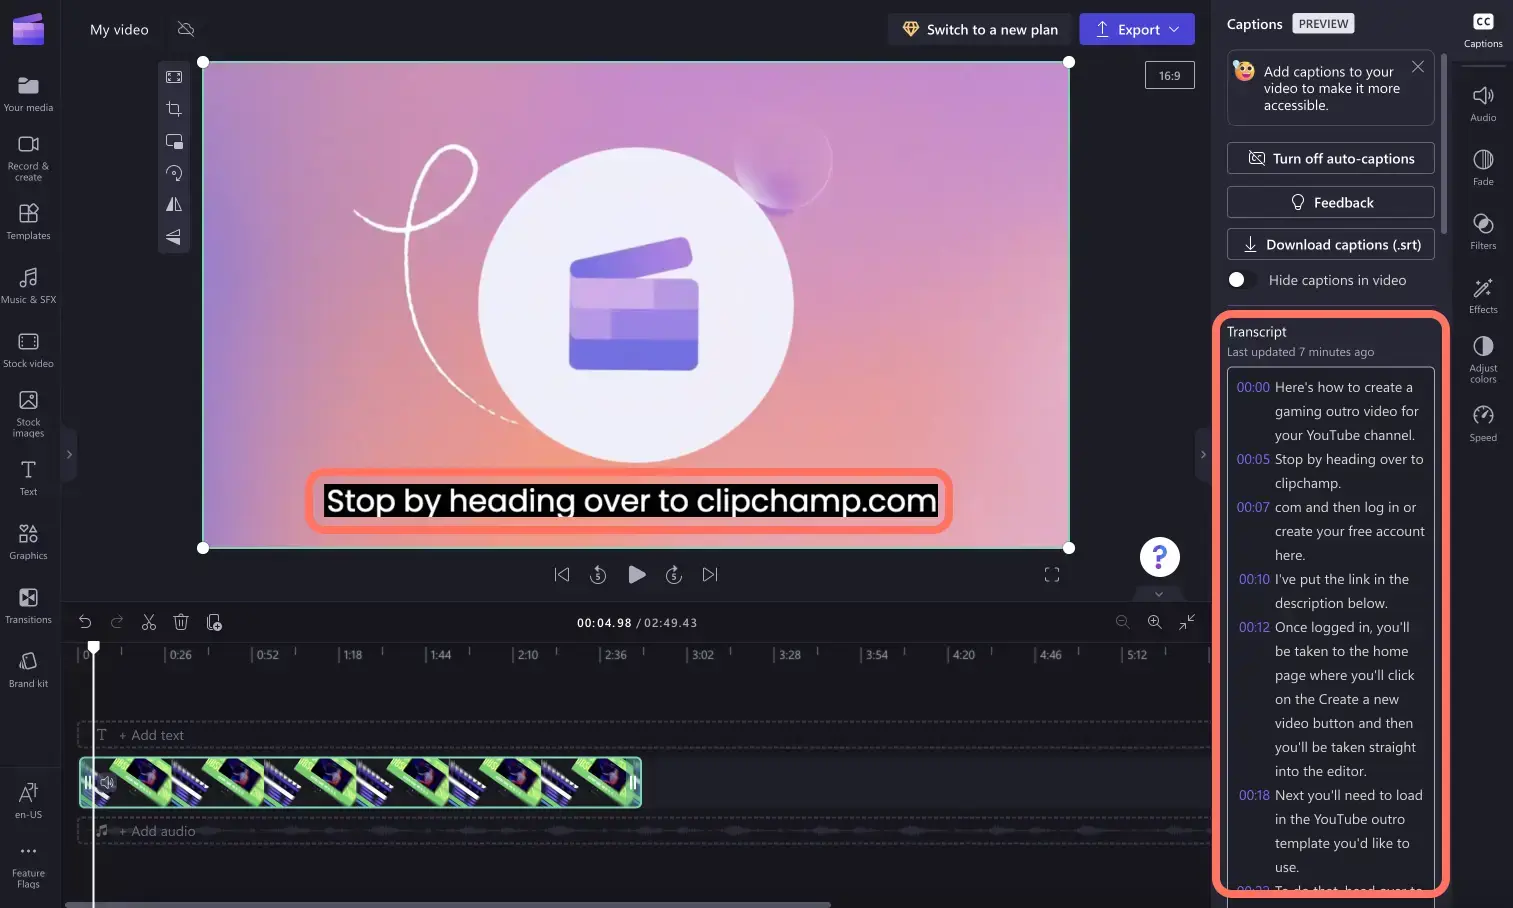Open the Filters panel
This screenshot has height=908, width=1513.
click(1483, 230)
